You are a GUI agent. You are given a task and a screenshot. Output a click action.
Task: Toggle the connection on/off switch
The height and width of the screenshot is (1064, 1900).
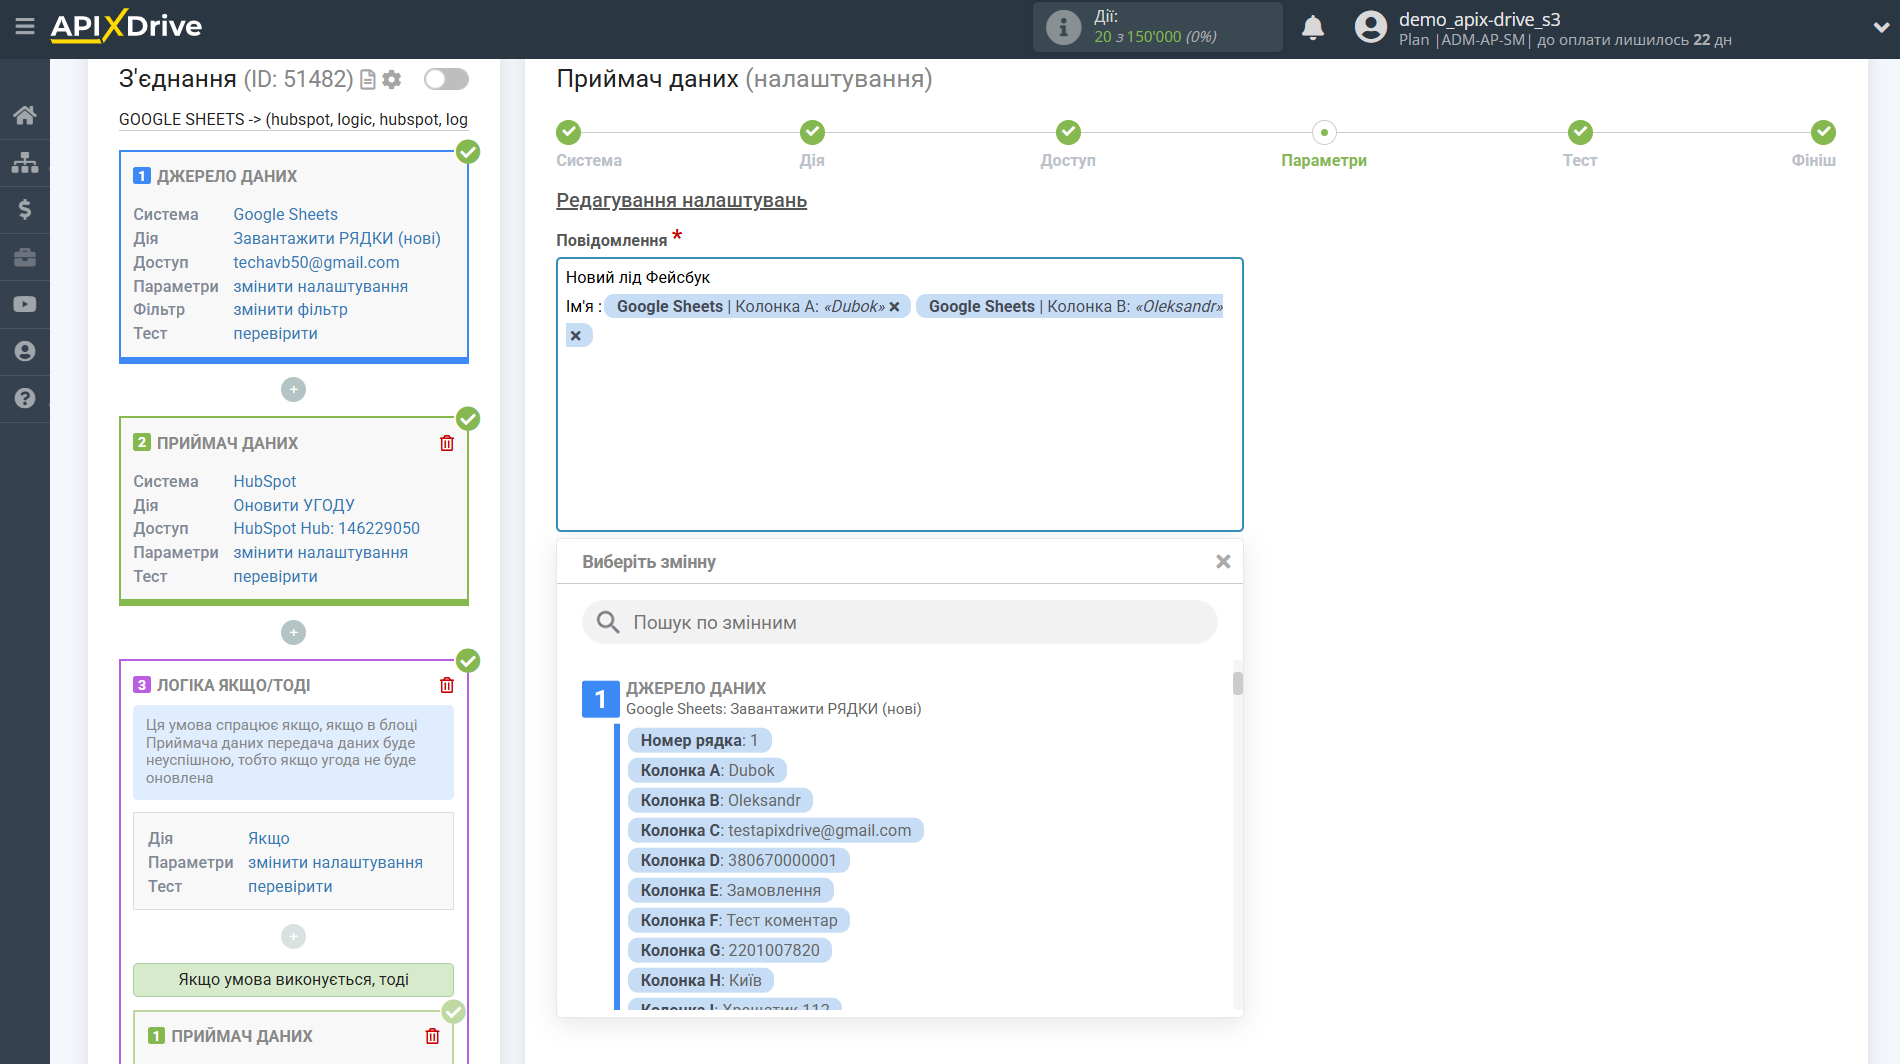(x=446, y=79)
